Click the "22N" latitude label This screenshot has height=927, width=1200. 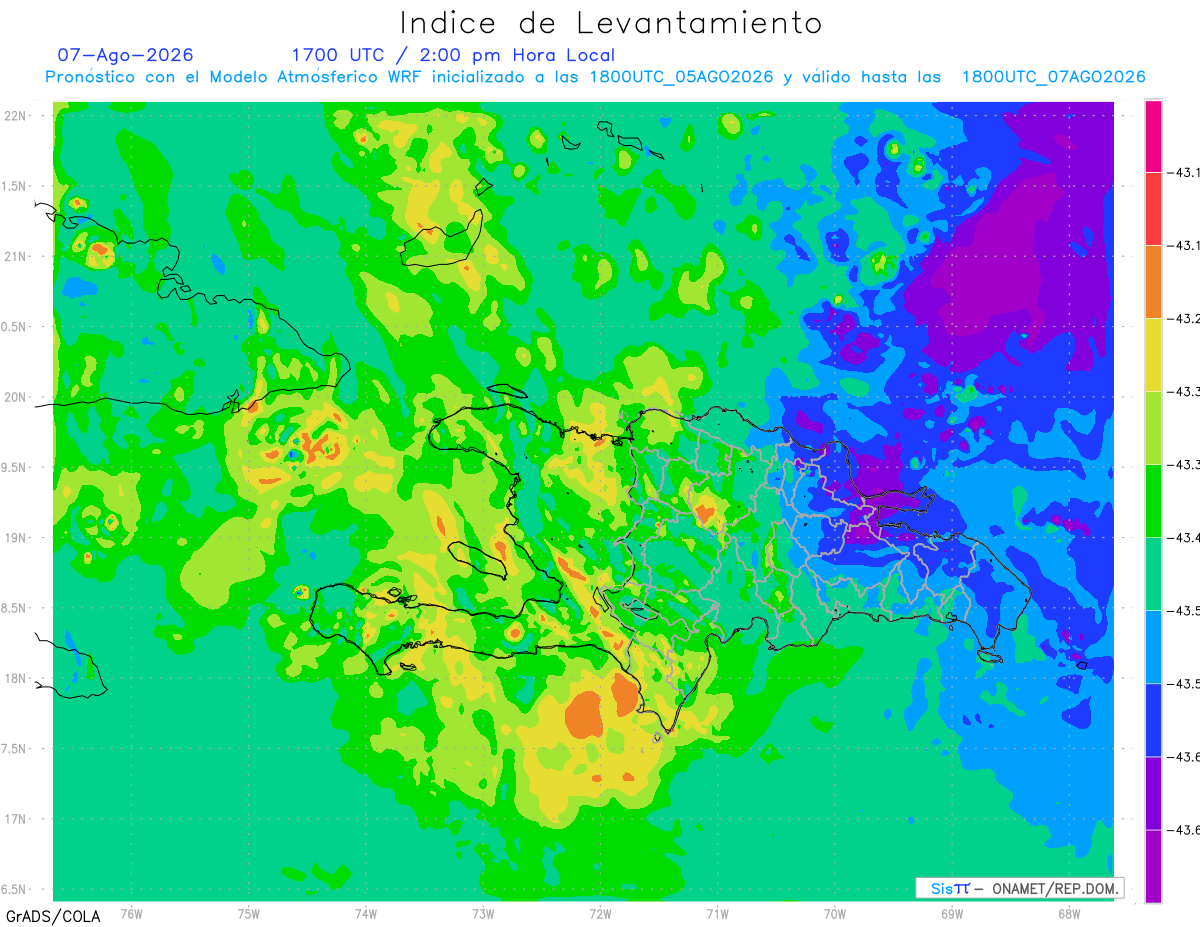coord(15,116)
